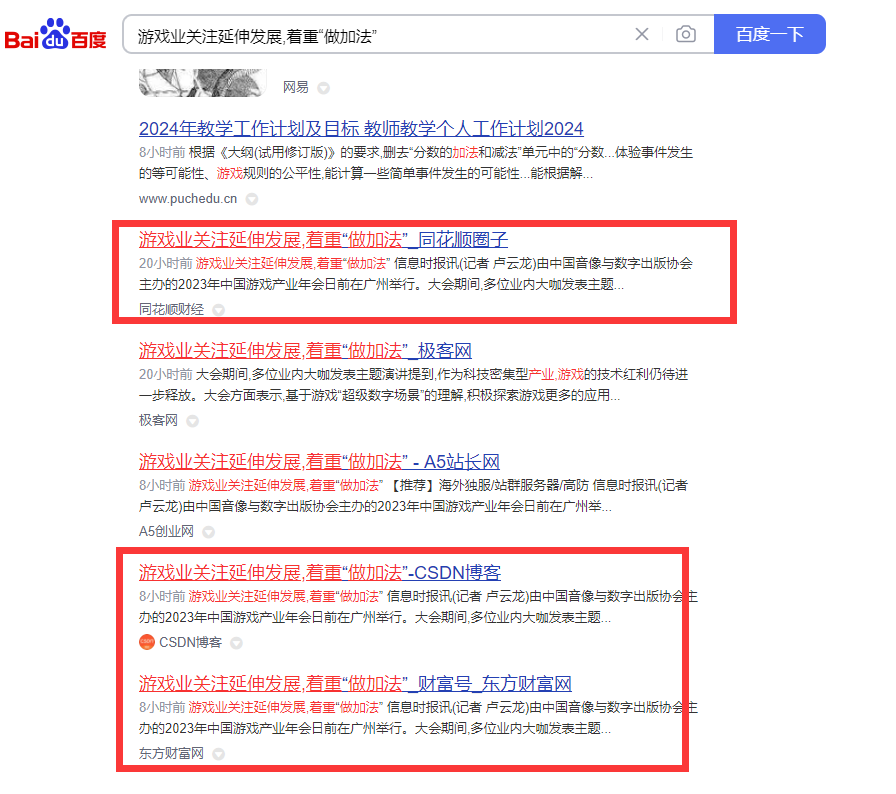Expand the dropdown arrow next to A5创业网

(x=209, y=532)
